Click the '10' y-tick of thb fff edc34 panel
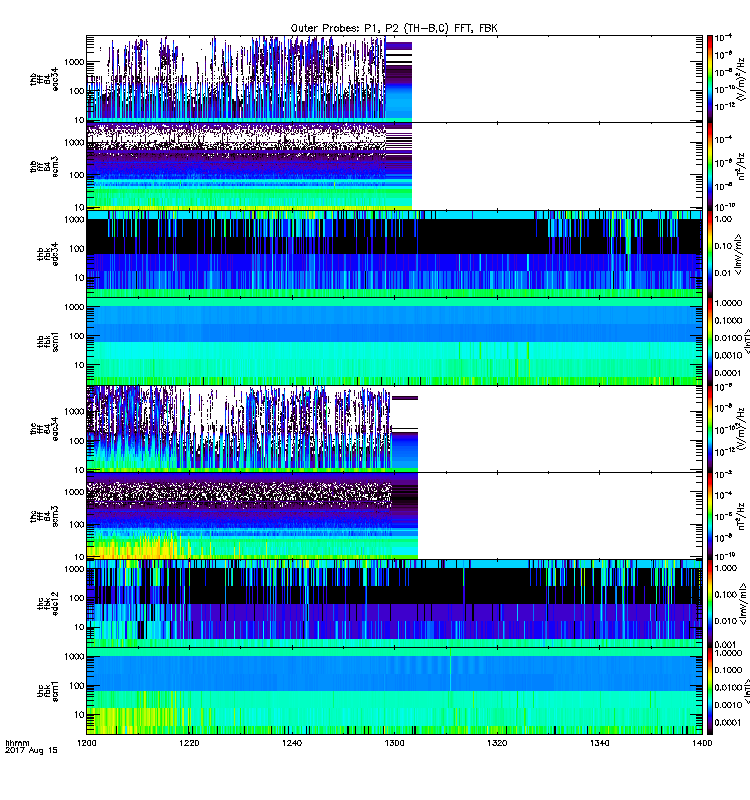This screenshot has width=750, height=800. pos(79,120)
